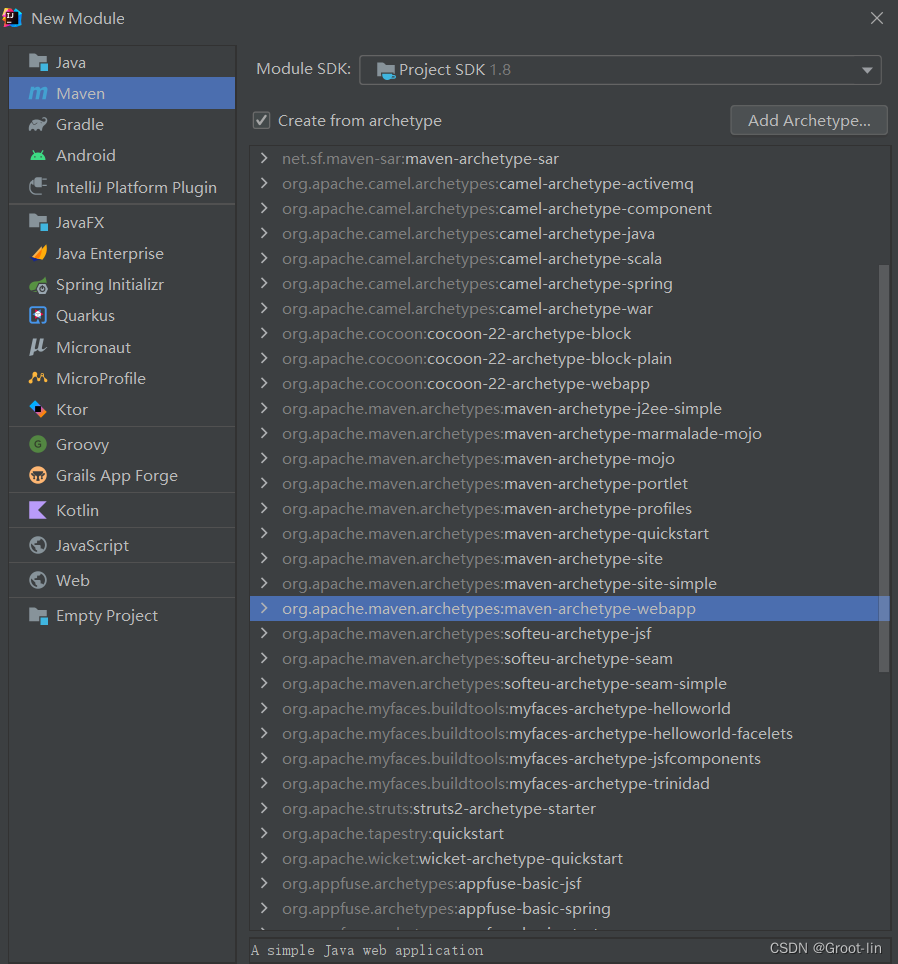Uncheck Create from archetype checkbox
898x964 pixels.
[261, 120]
